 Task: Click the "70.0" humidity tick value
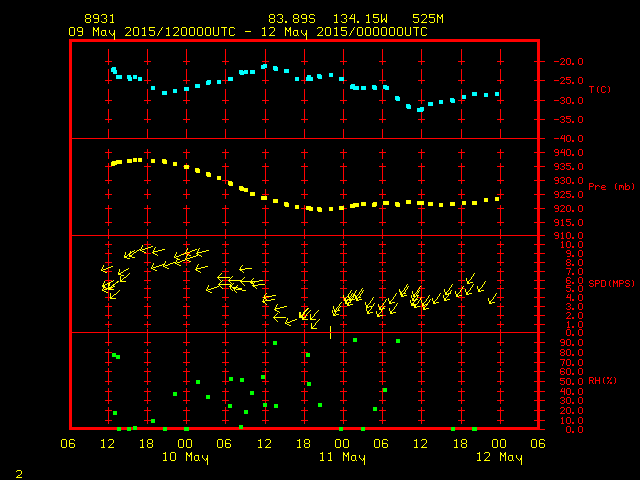point(571,362)
